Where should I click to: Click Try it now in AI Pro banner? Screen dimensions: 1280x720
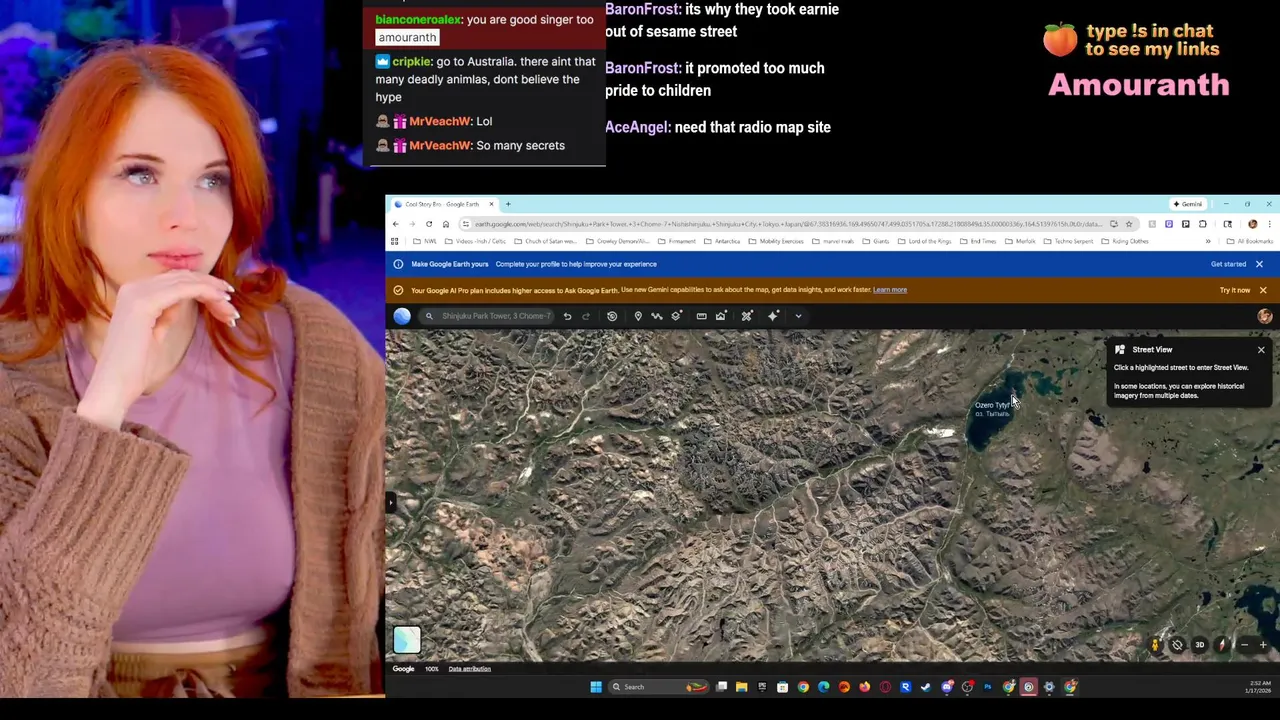(1235, 290)
